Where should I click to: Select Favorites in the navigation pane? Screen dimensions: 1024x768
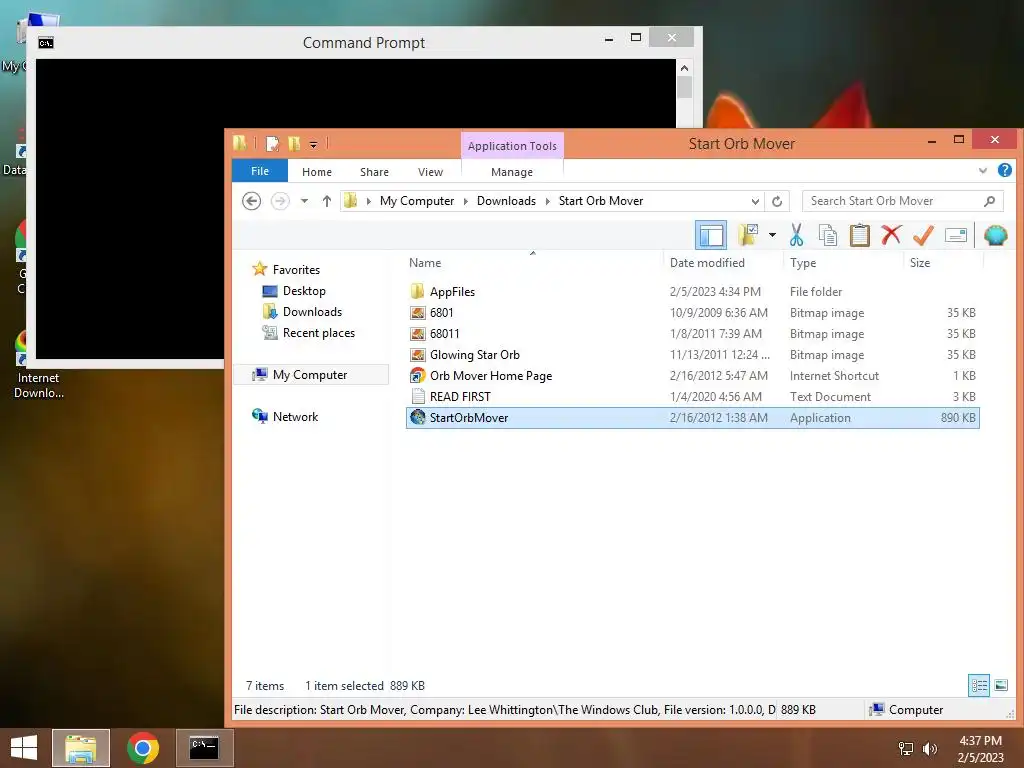[x=286, y=269]
